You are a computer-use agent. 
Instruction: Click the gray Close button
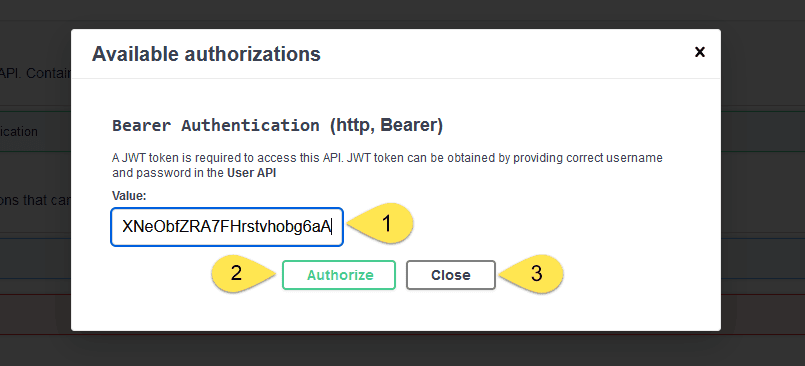[x=451, y=275]
